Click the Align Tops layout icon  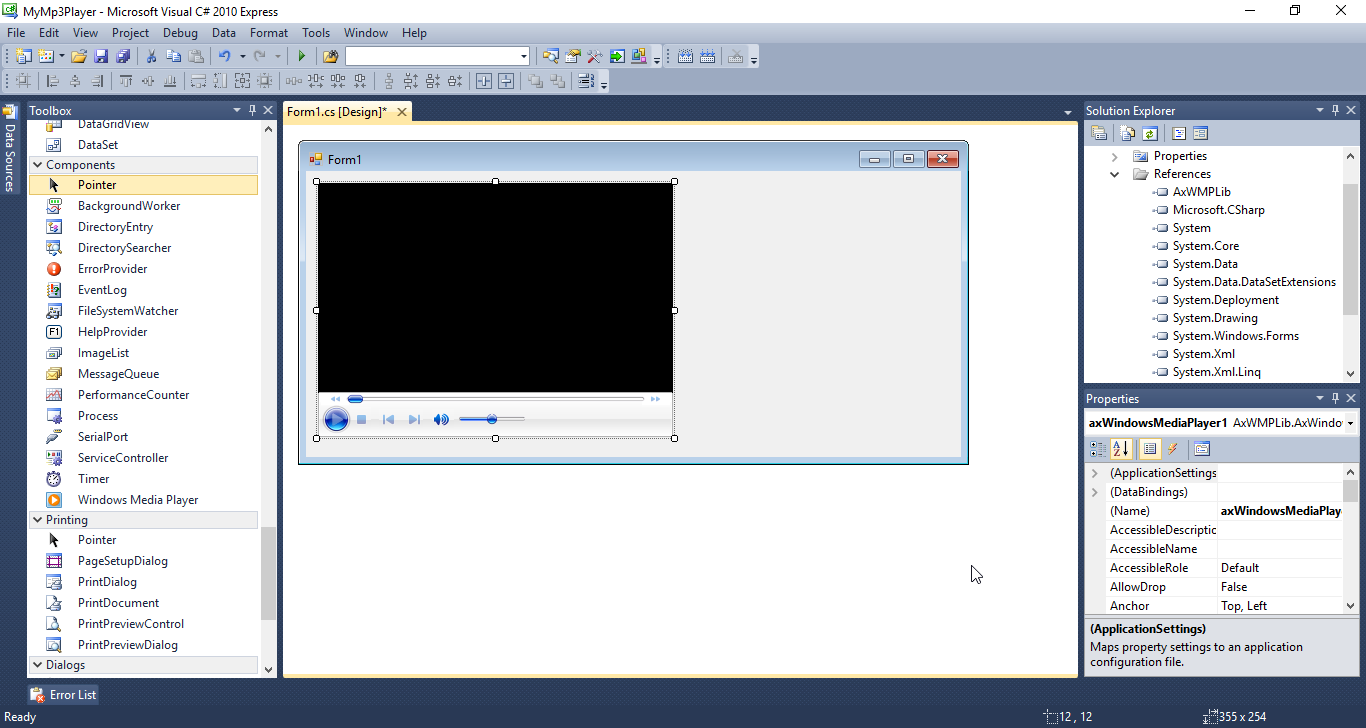pos(126,81)
